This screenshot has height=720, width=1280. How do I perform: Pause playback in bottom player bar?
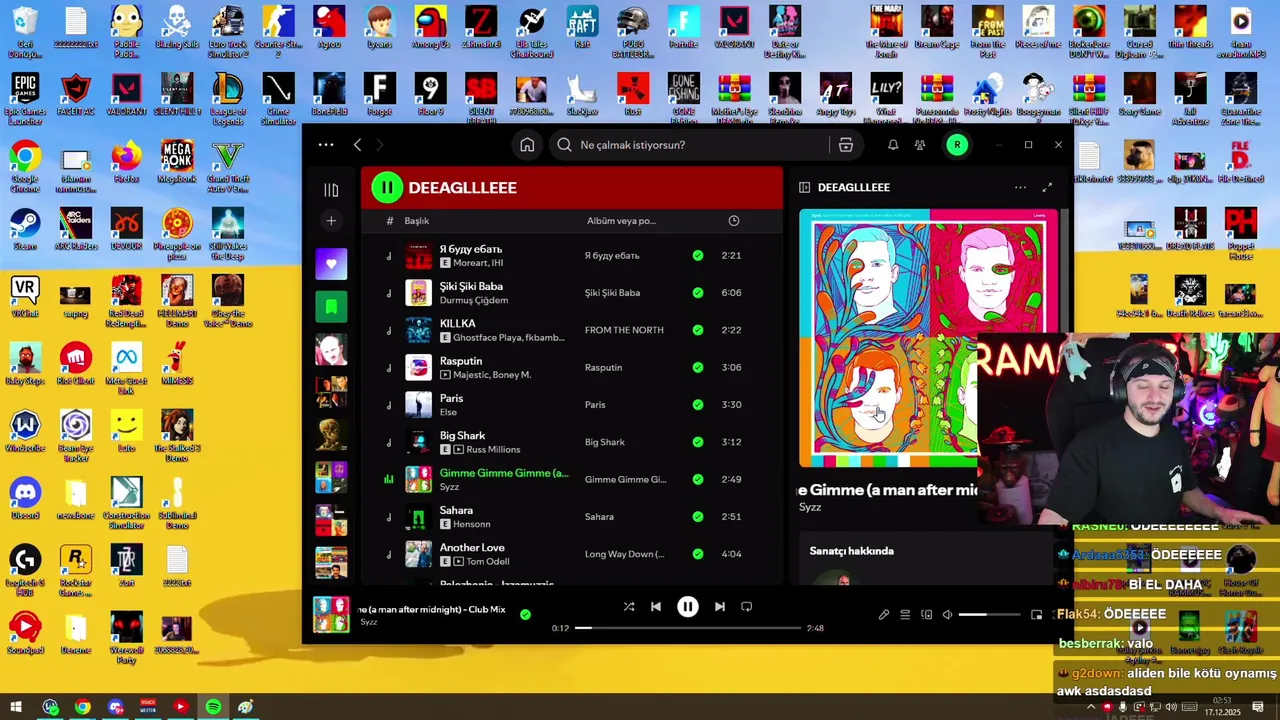coord(688,607)
